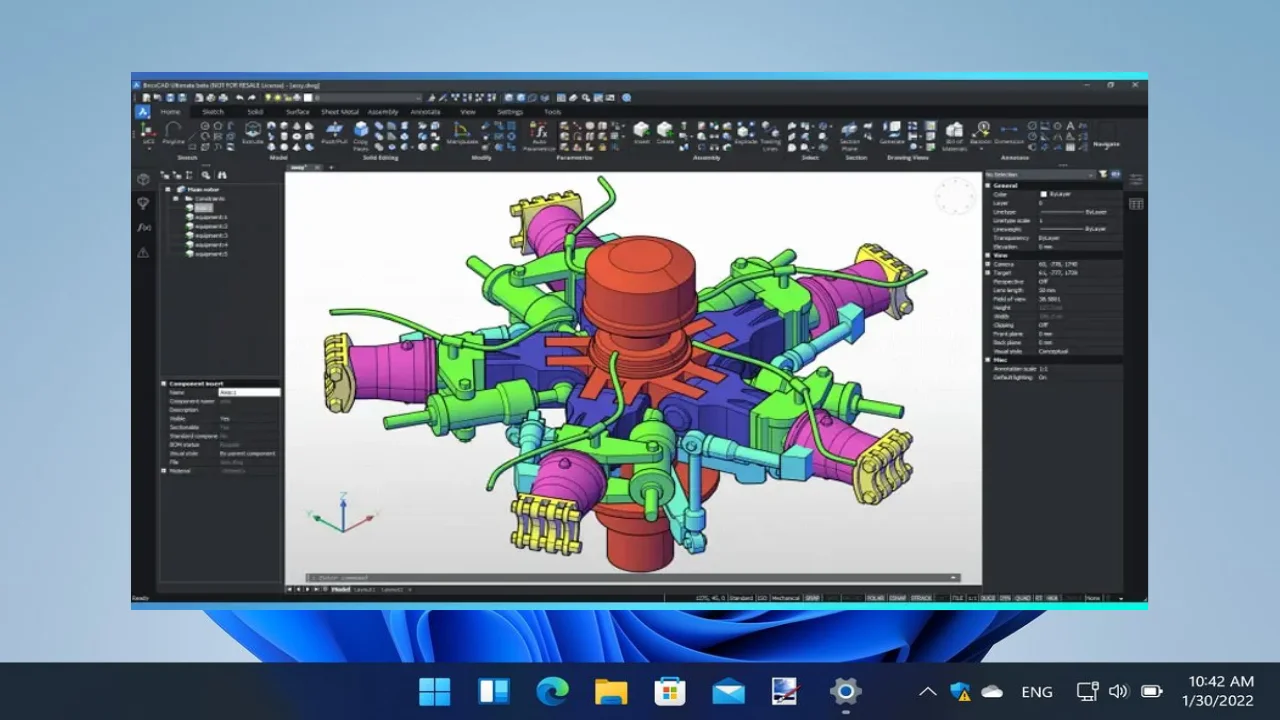Click the Undo arrow in quick access toolbar

pos(239,97)
